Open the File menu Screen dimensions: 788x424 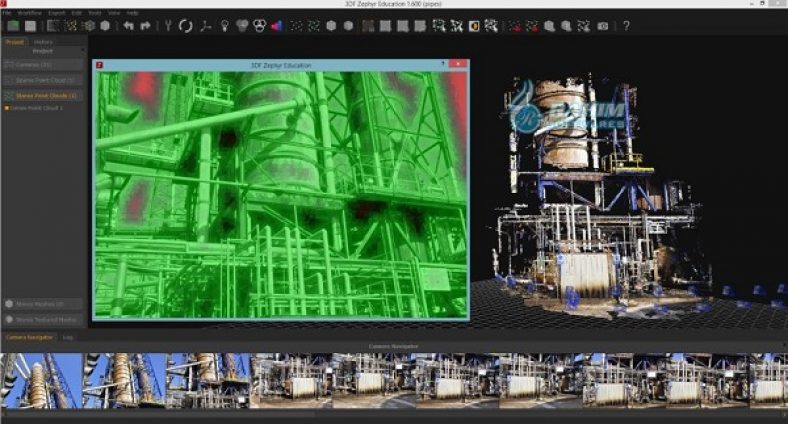pyautogui.click(x=7, y=13)
